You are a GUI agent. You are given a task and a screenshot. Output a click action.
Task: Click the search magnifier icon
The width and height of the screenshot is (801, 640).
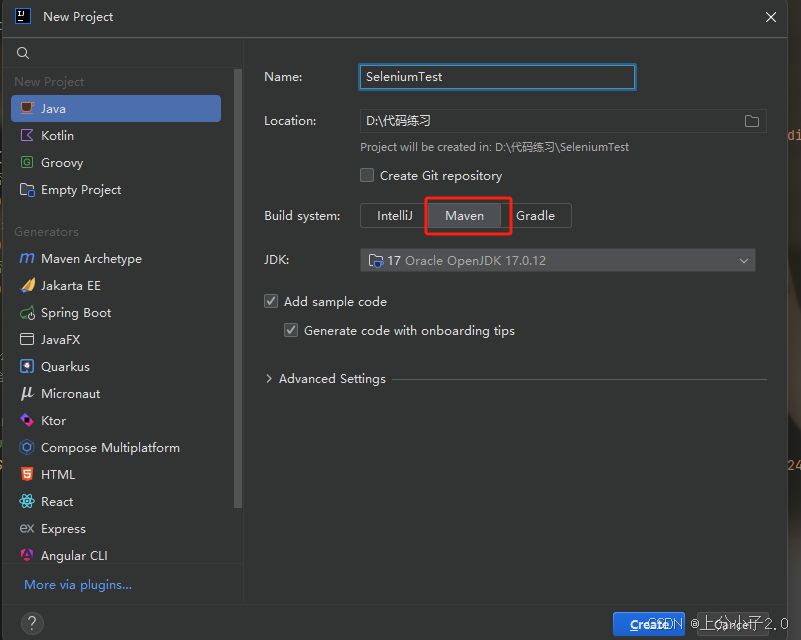[22, 53]
